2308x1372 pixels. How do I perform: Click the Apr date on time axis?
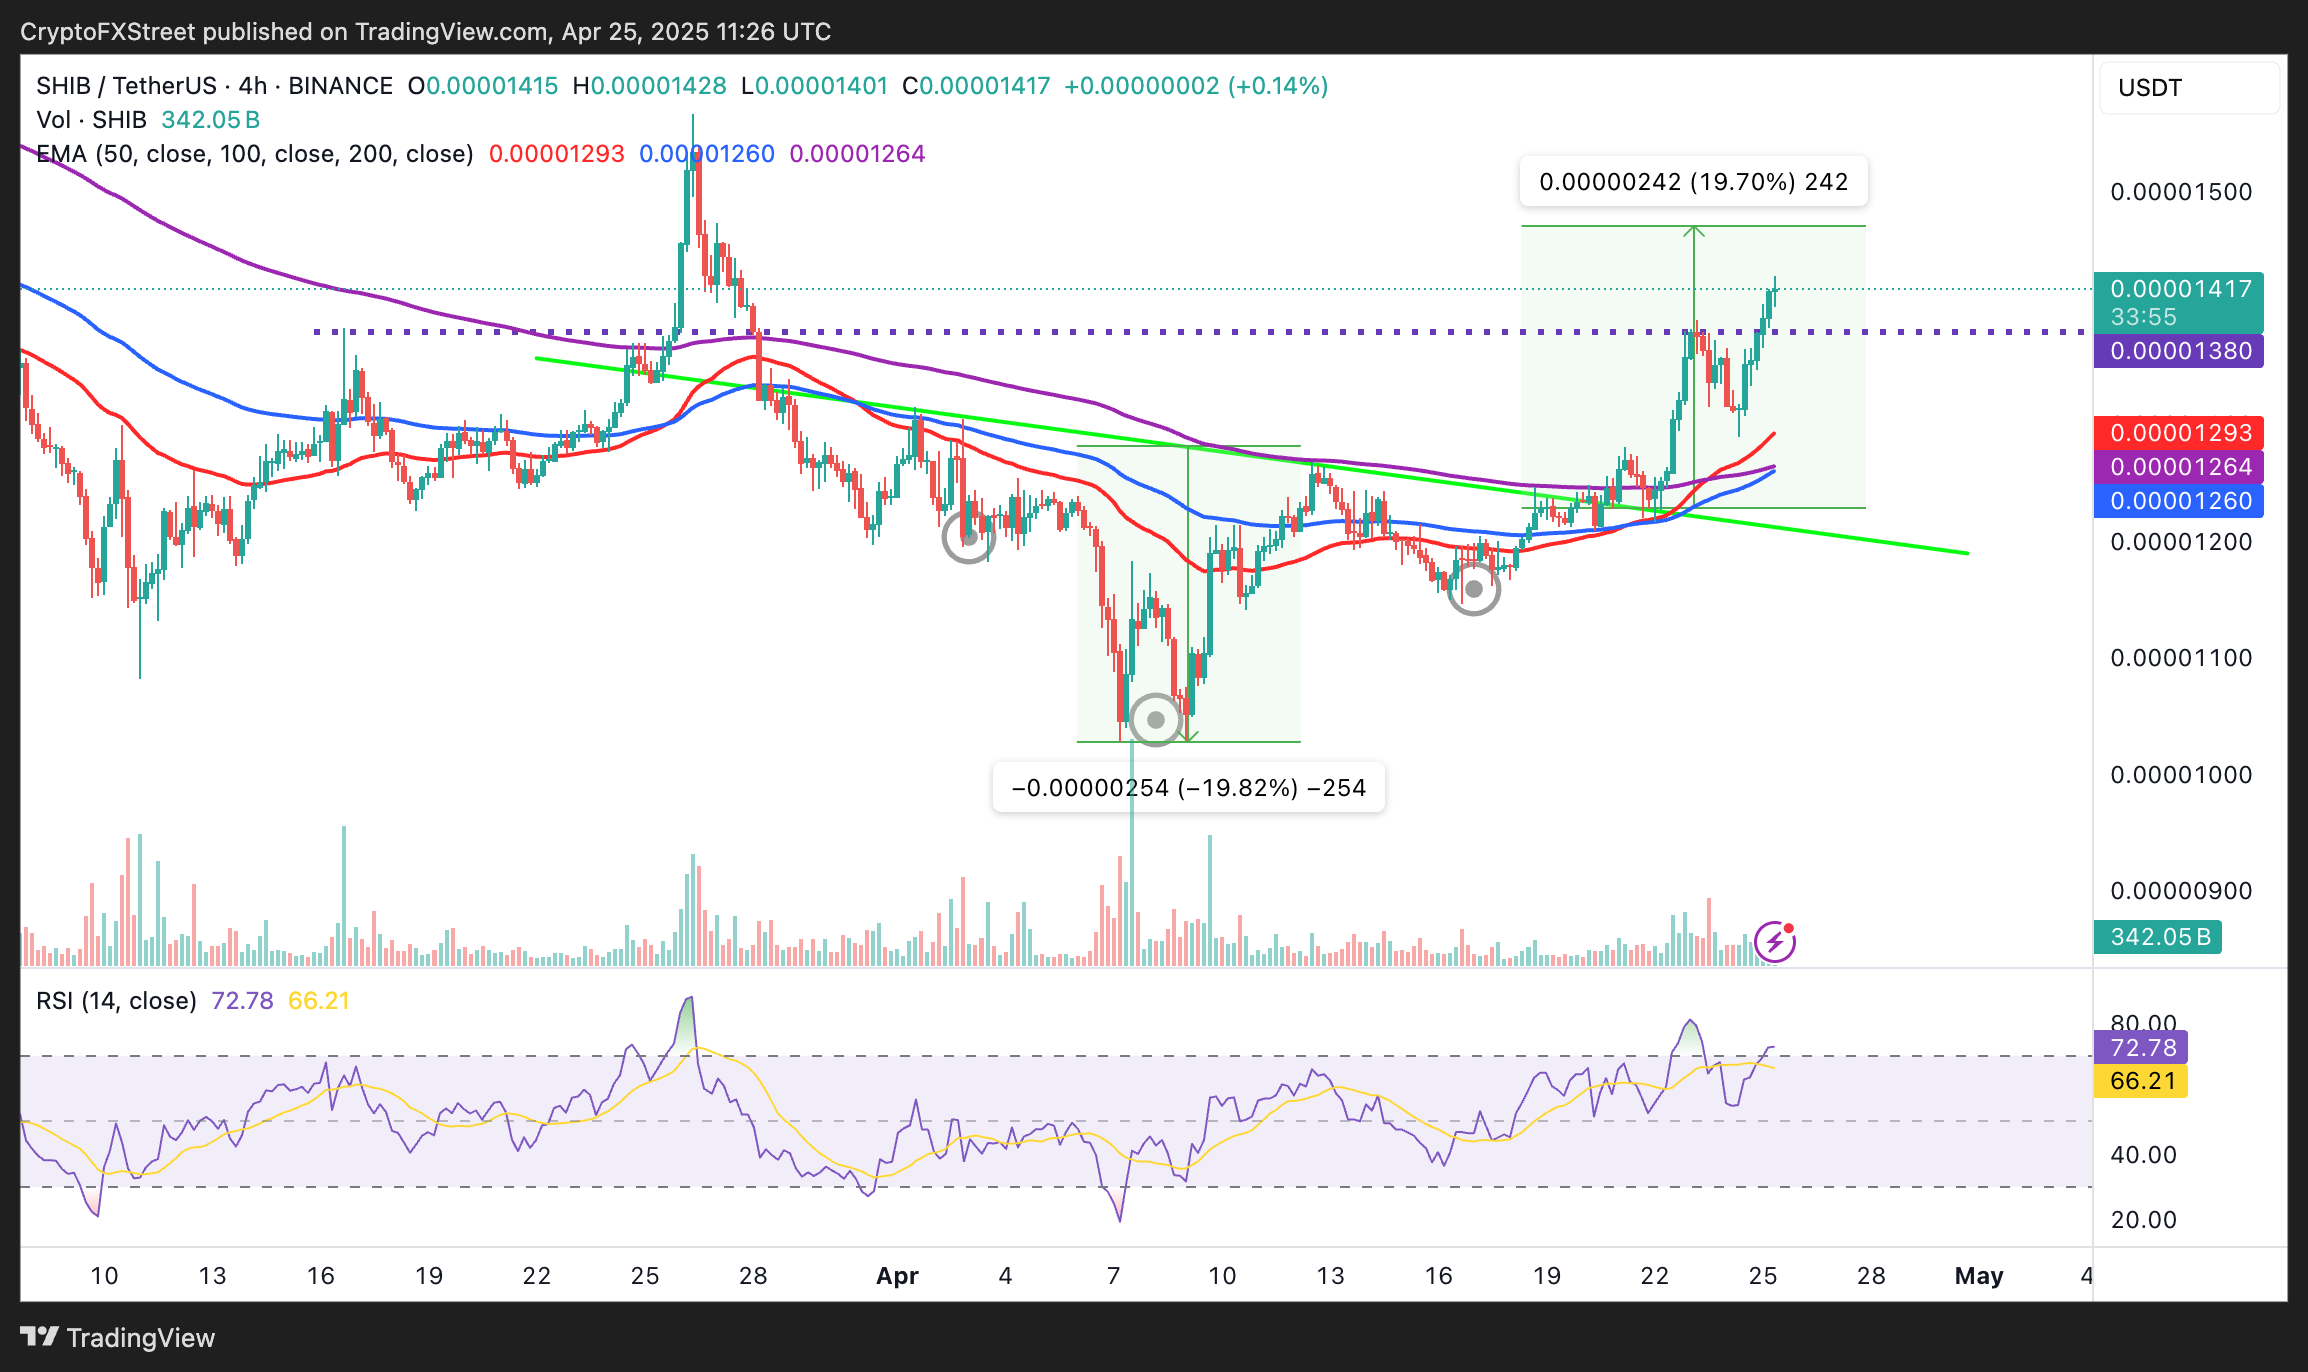click(897, 1276)
